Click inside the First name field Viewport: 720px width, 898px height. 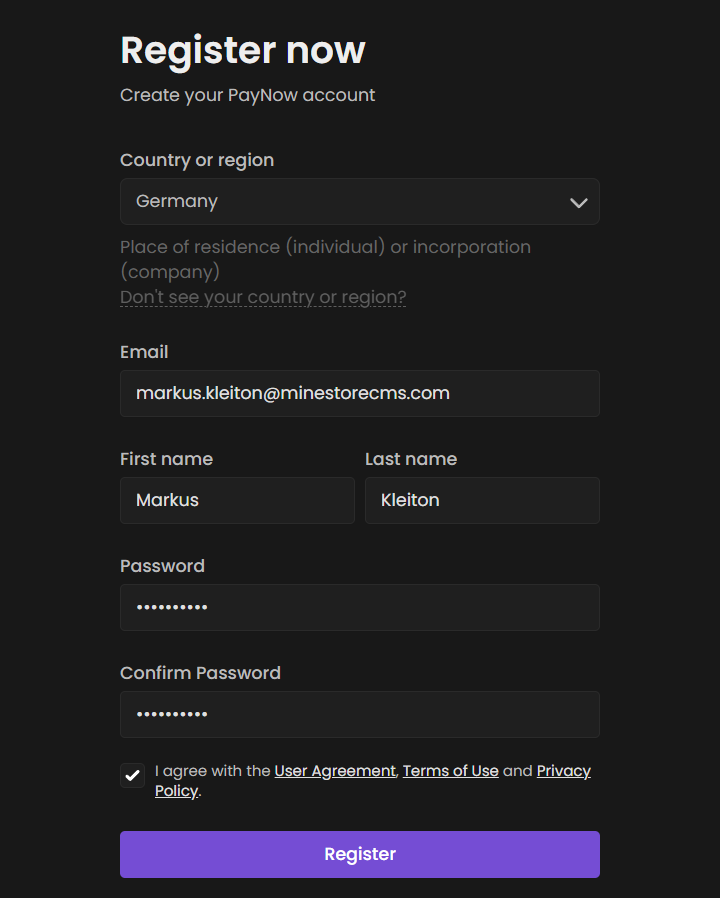pyautogui.click(x=237, y=500)
